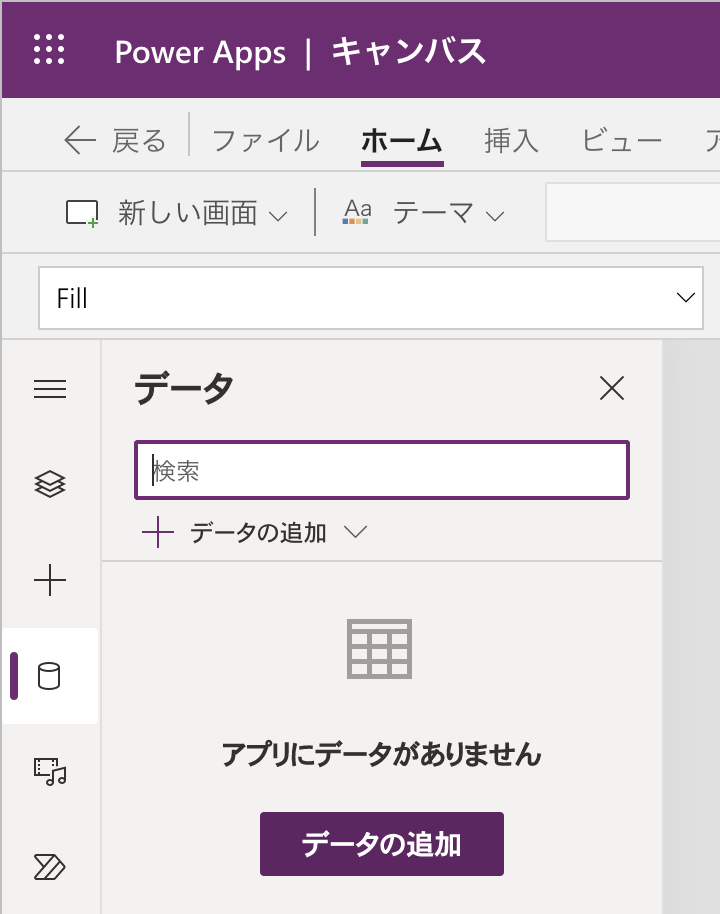Expand the 新しい画面 dropdown chevron

(279, 215)
